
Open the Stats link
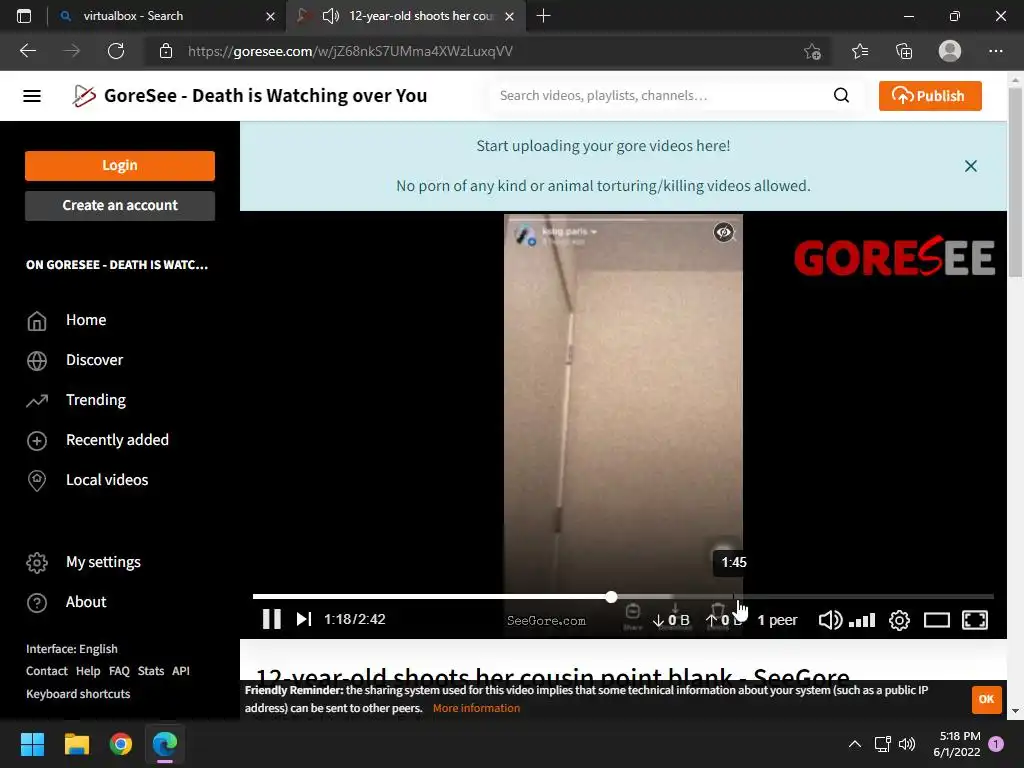[151, 671]
